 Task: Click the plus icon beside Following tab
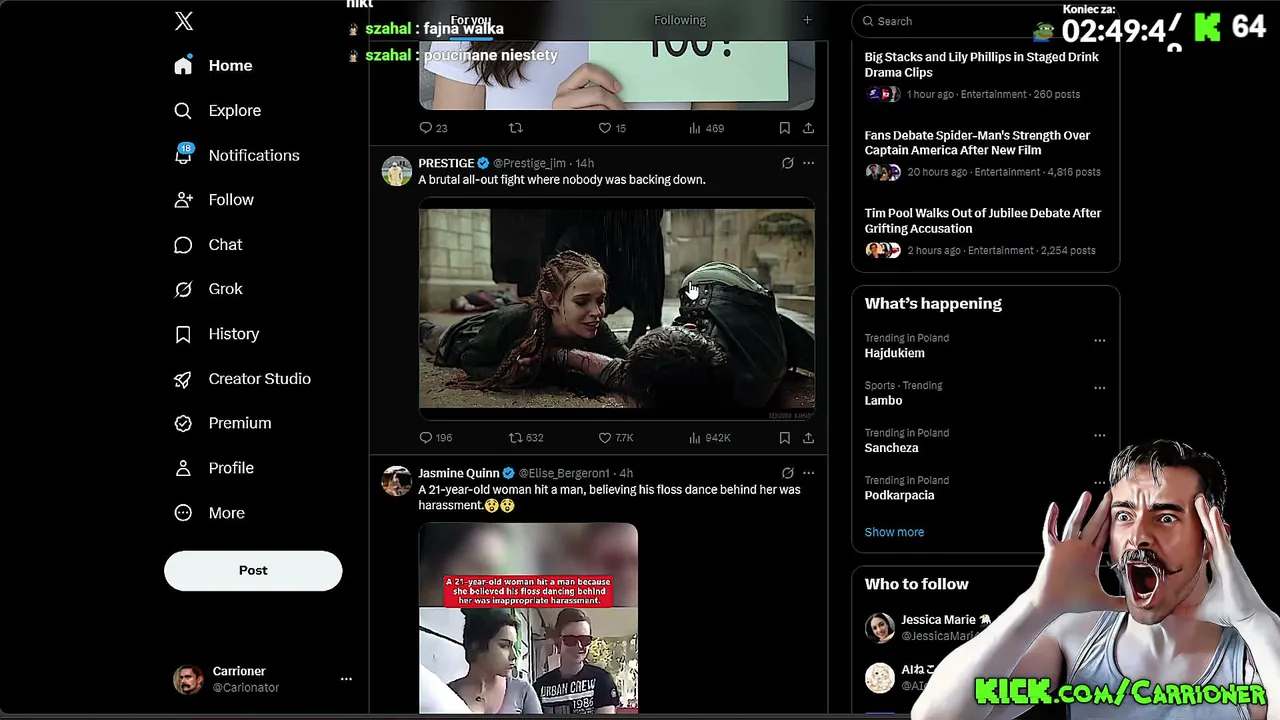click(807, 20)
